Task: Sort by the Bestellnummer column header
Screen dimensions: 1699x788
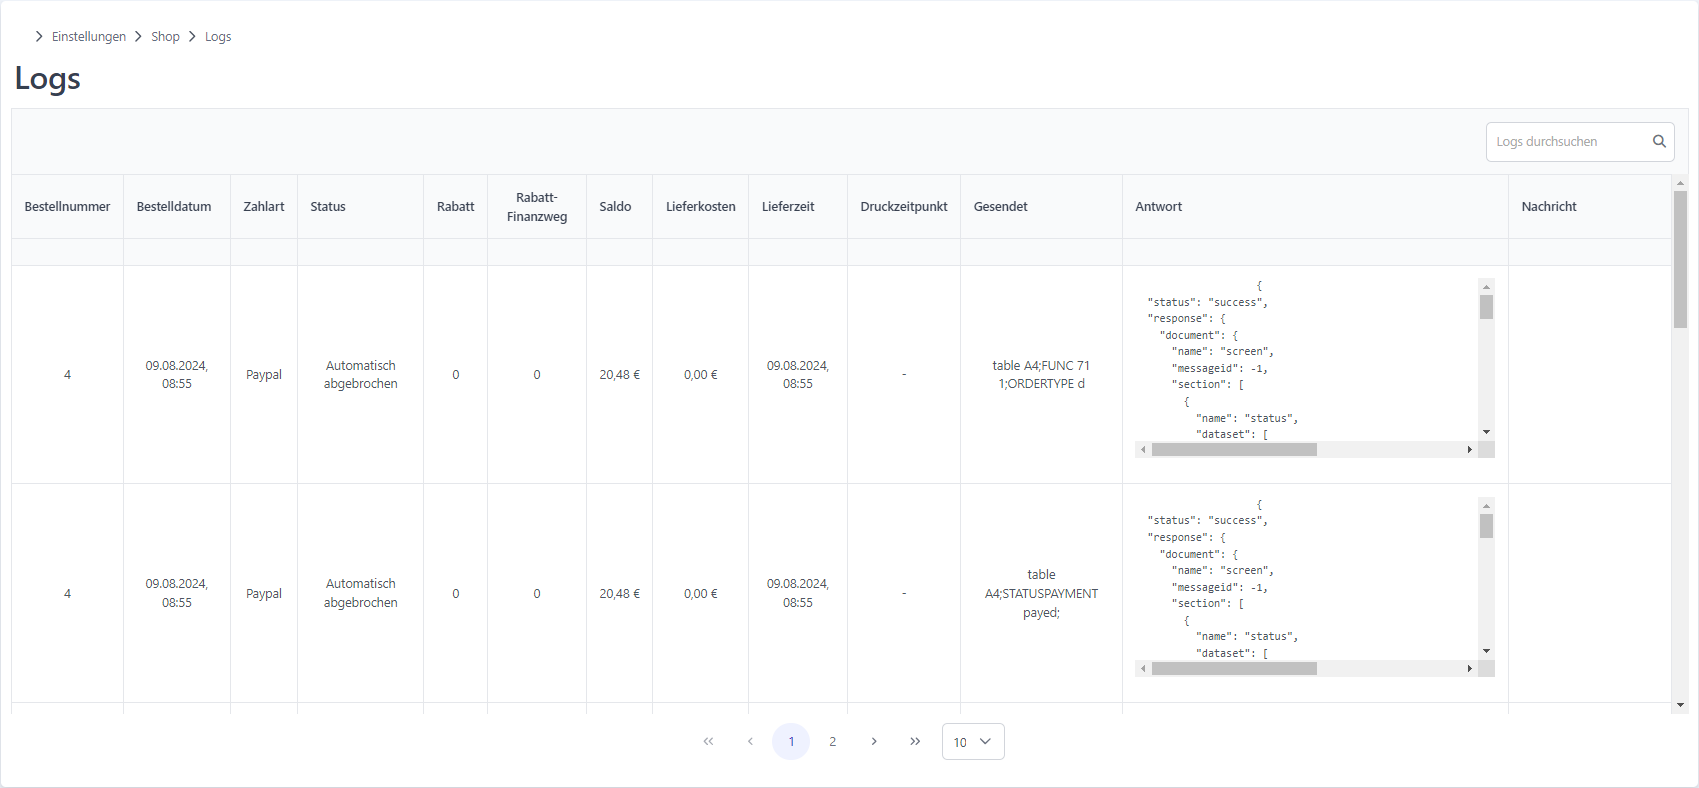Action: (x=67, y=206)
